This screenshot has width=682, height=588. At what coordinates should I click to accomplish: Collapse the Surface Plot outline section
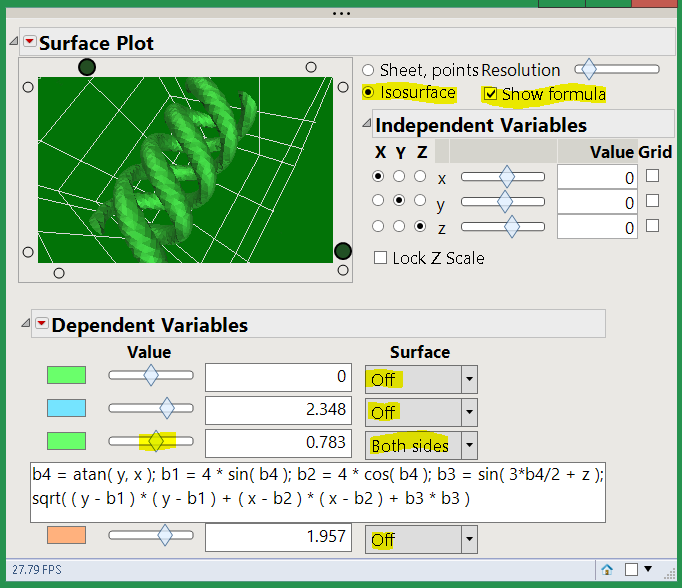pyautogui.click(x=14, y=41)
